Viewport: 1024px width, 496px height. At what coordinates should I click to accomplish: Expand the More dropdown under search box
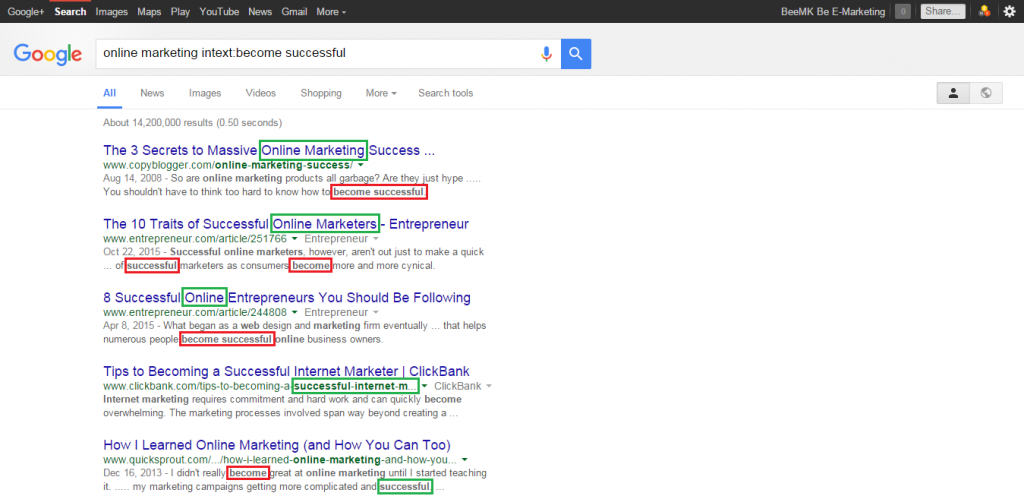click(x=381, y=93)
